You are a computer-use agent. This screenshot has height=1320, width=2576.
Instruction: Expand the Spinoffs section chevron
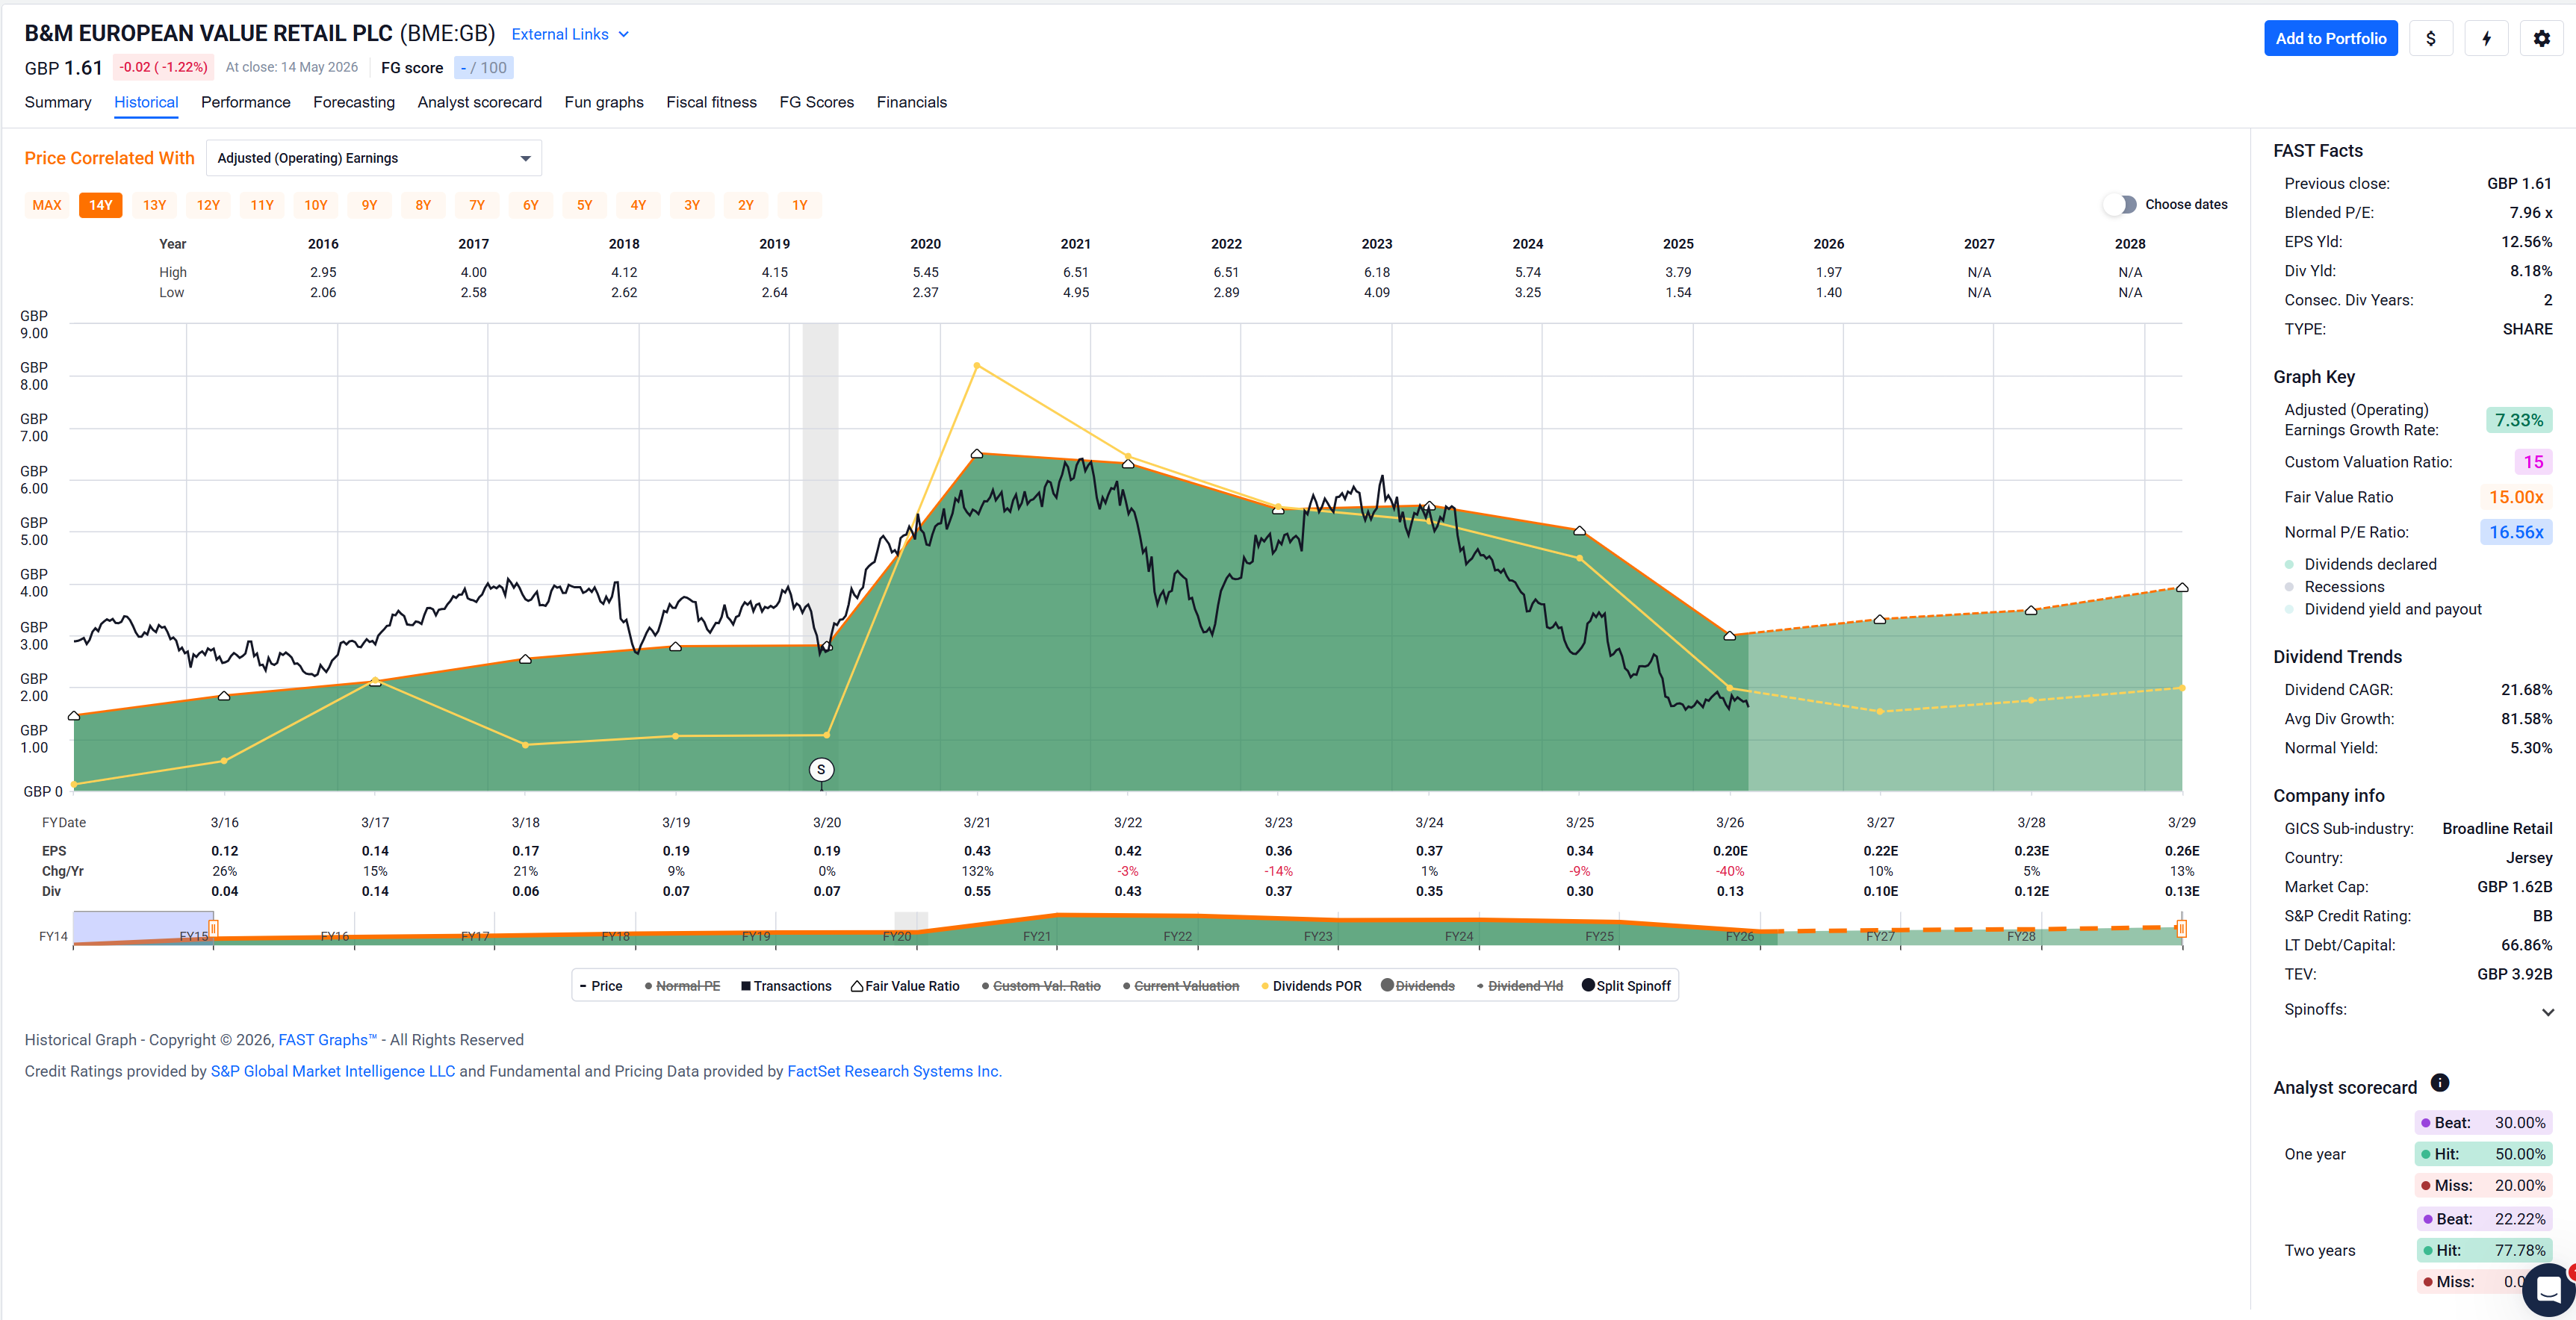click(x=2547, y=1012)
